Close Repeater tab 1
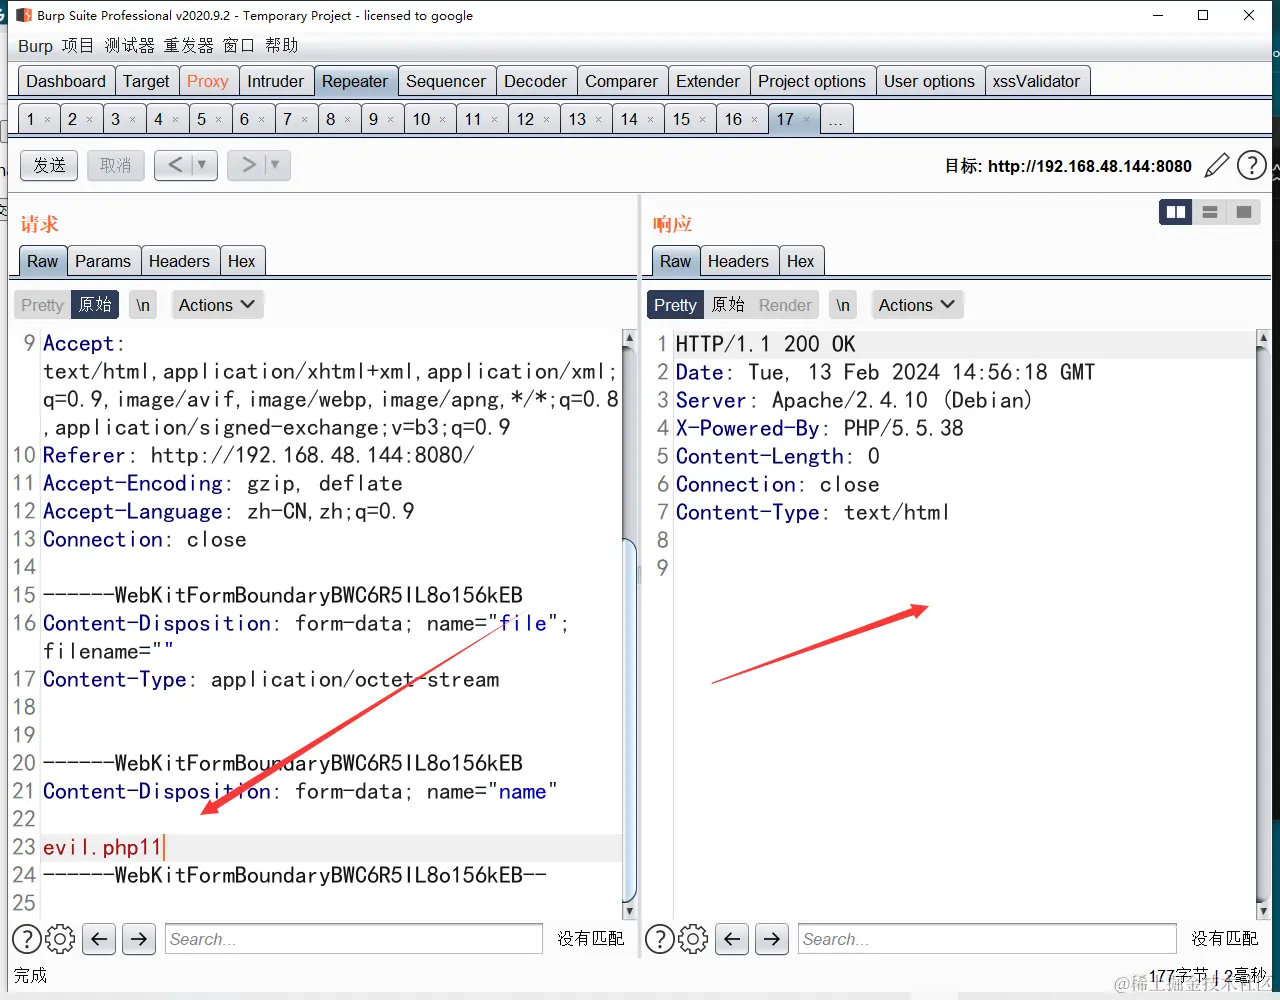1280x1000 pixels. coord(47,120)
